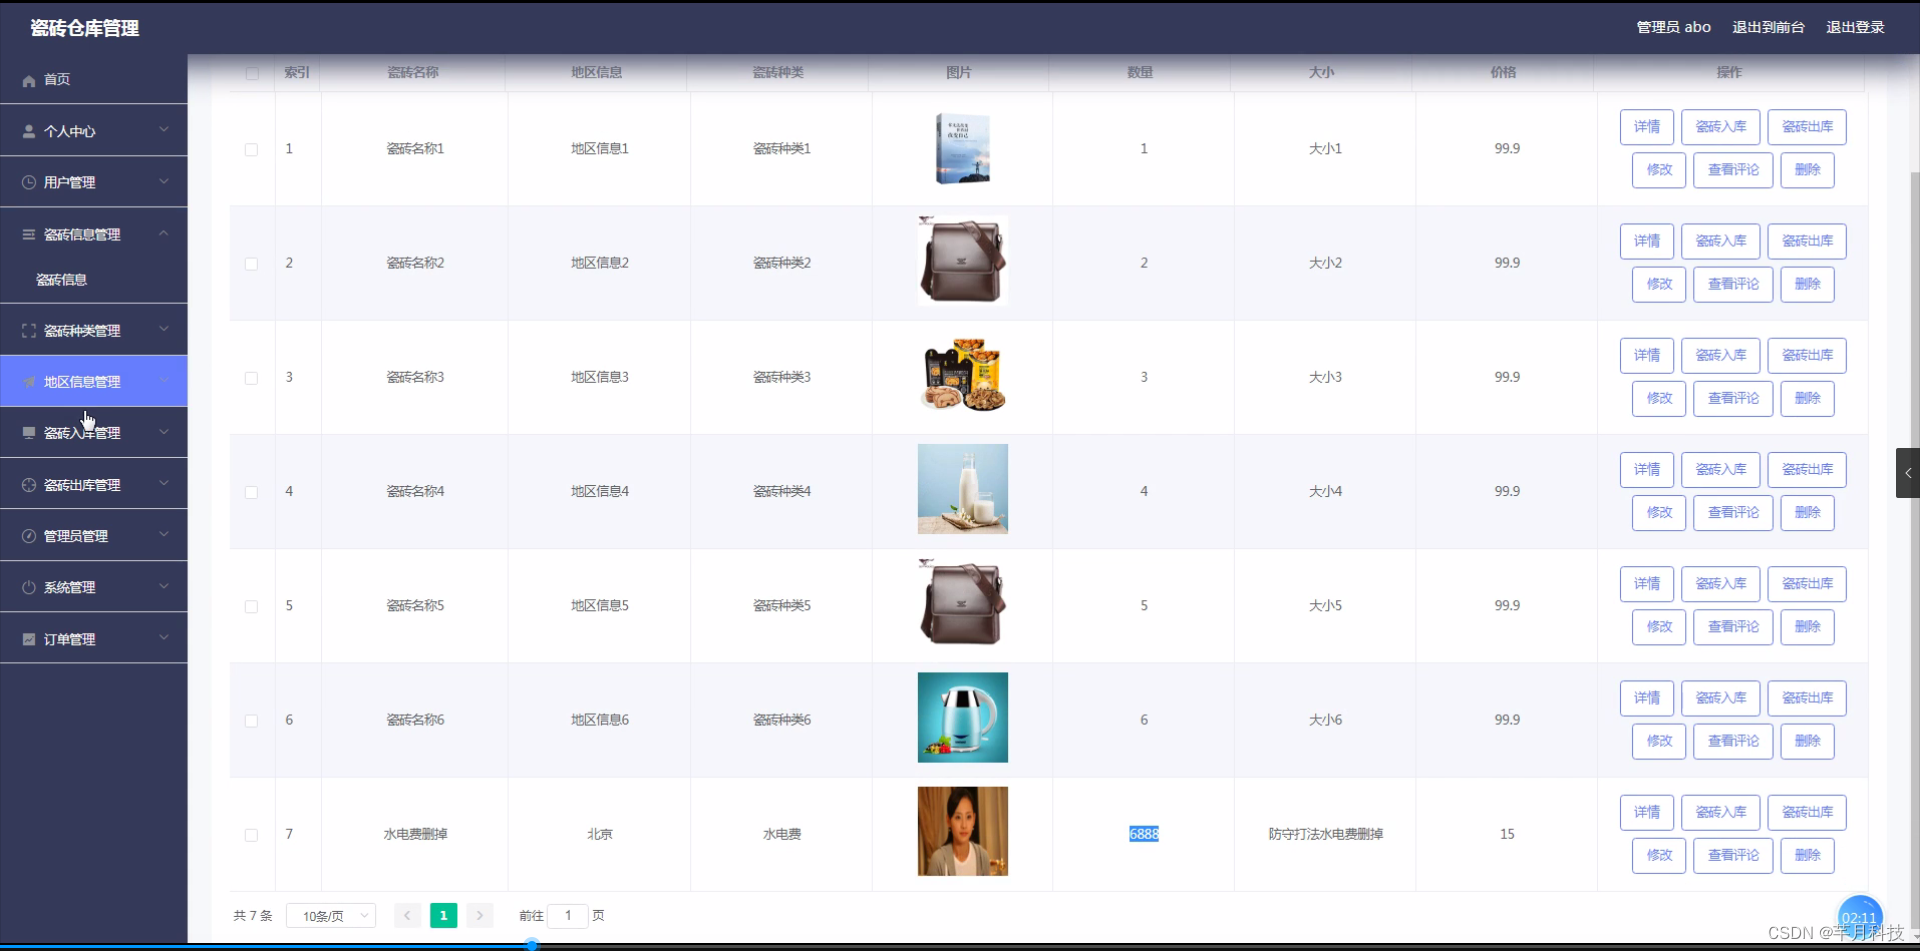This screenshot has width=1920, height=951.
Task: Click the compass icon next to 瓷砖出库管理
Action: [x=28, y=484]
